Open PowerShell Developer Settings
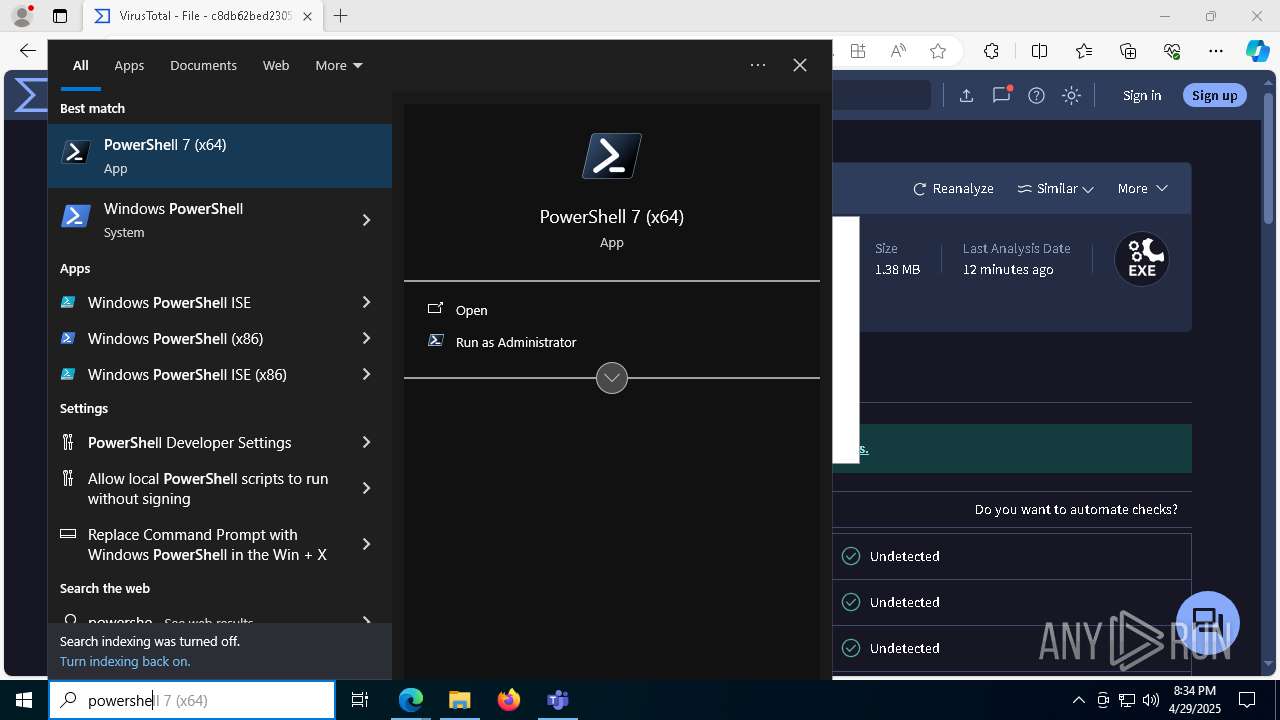Image resolution: width=1280 pixels, height=720 pixels. (x=205, y=442)
